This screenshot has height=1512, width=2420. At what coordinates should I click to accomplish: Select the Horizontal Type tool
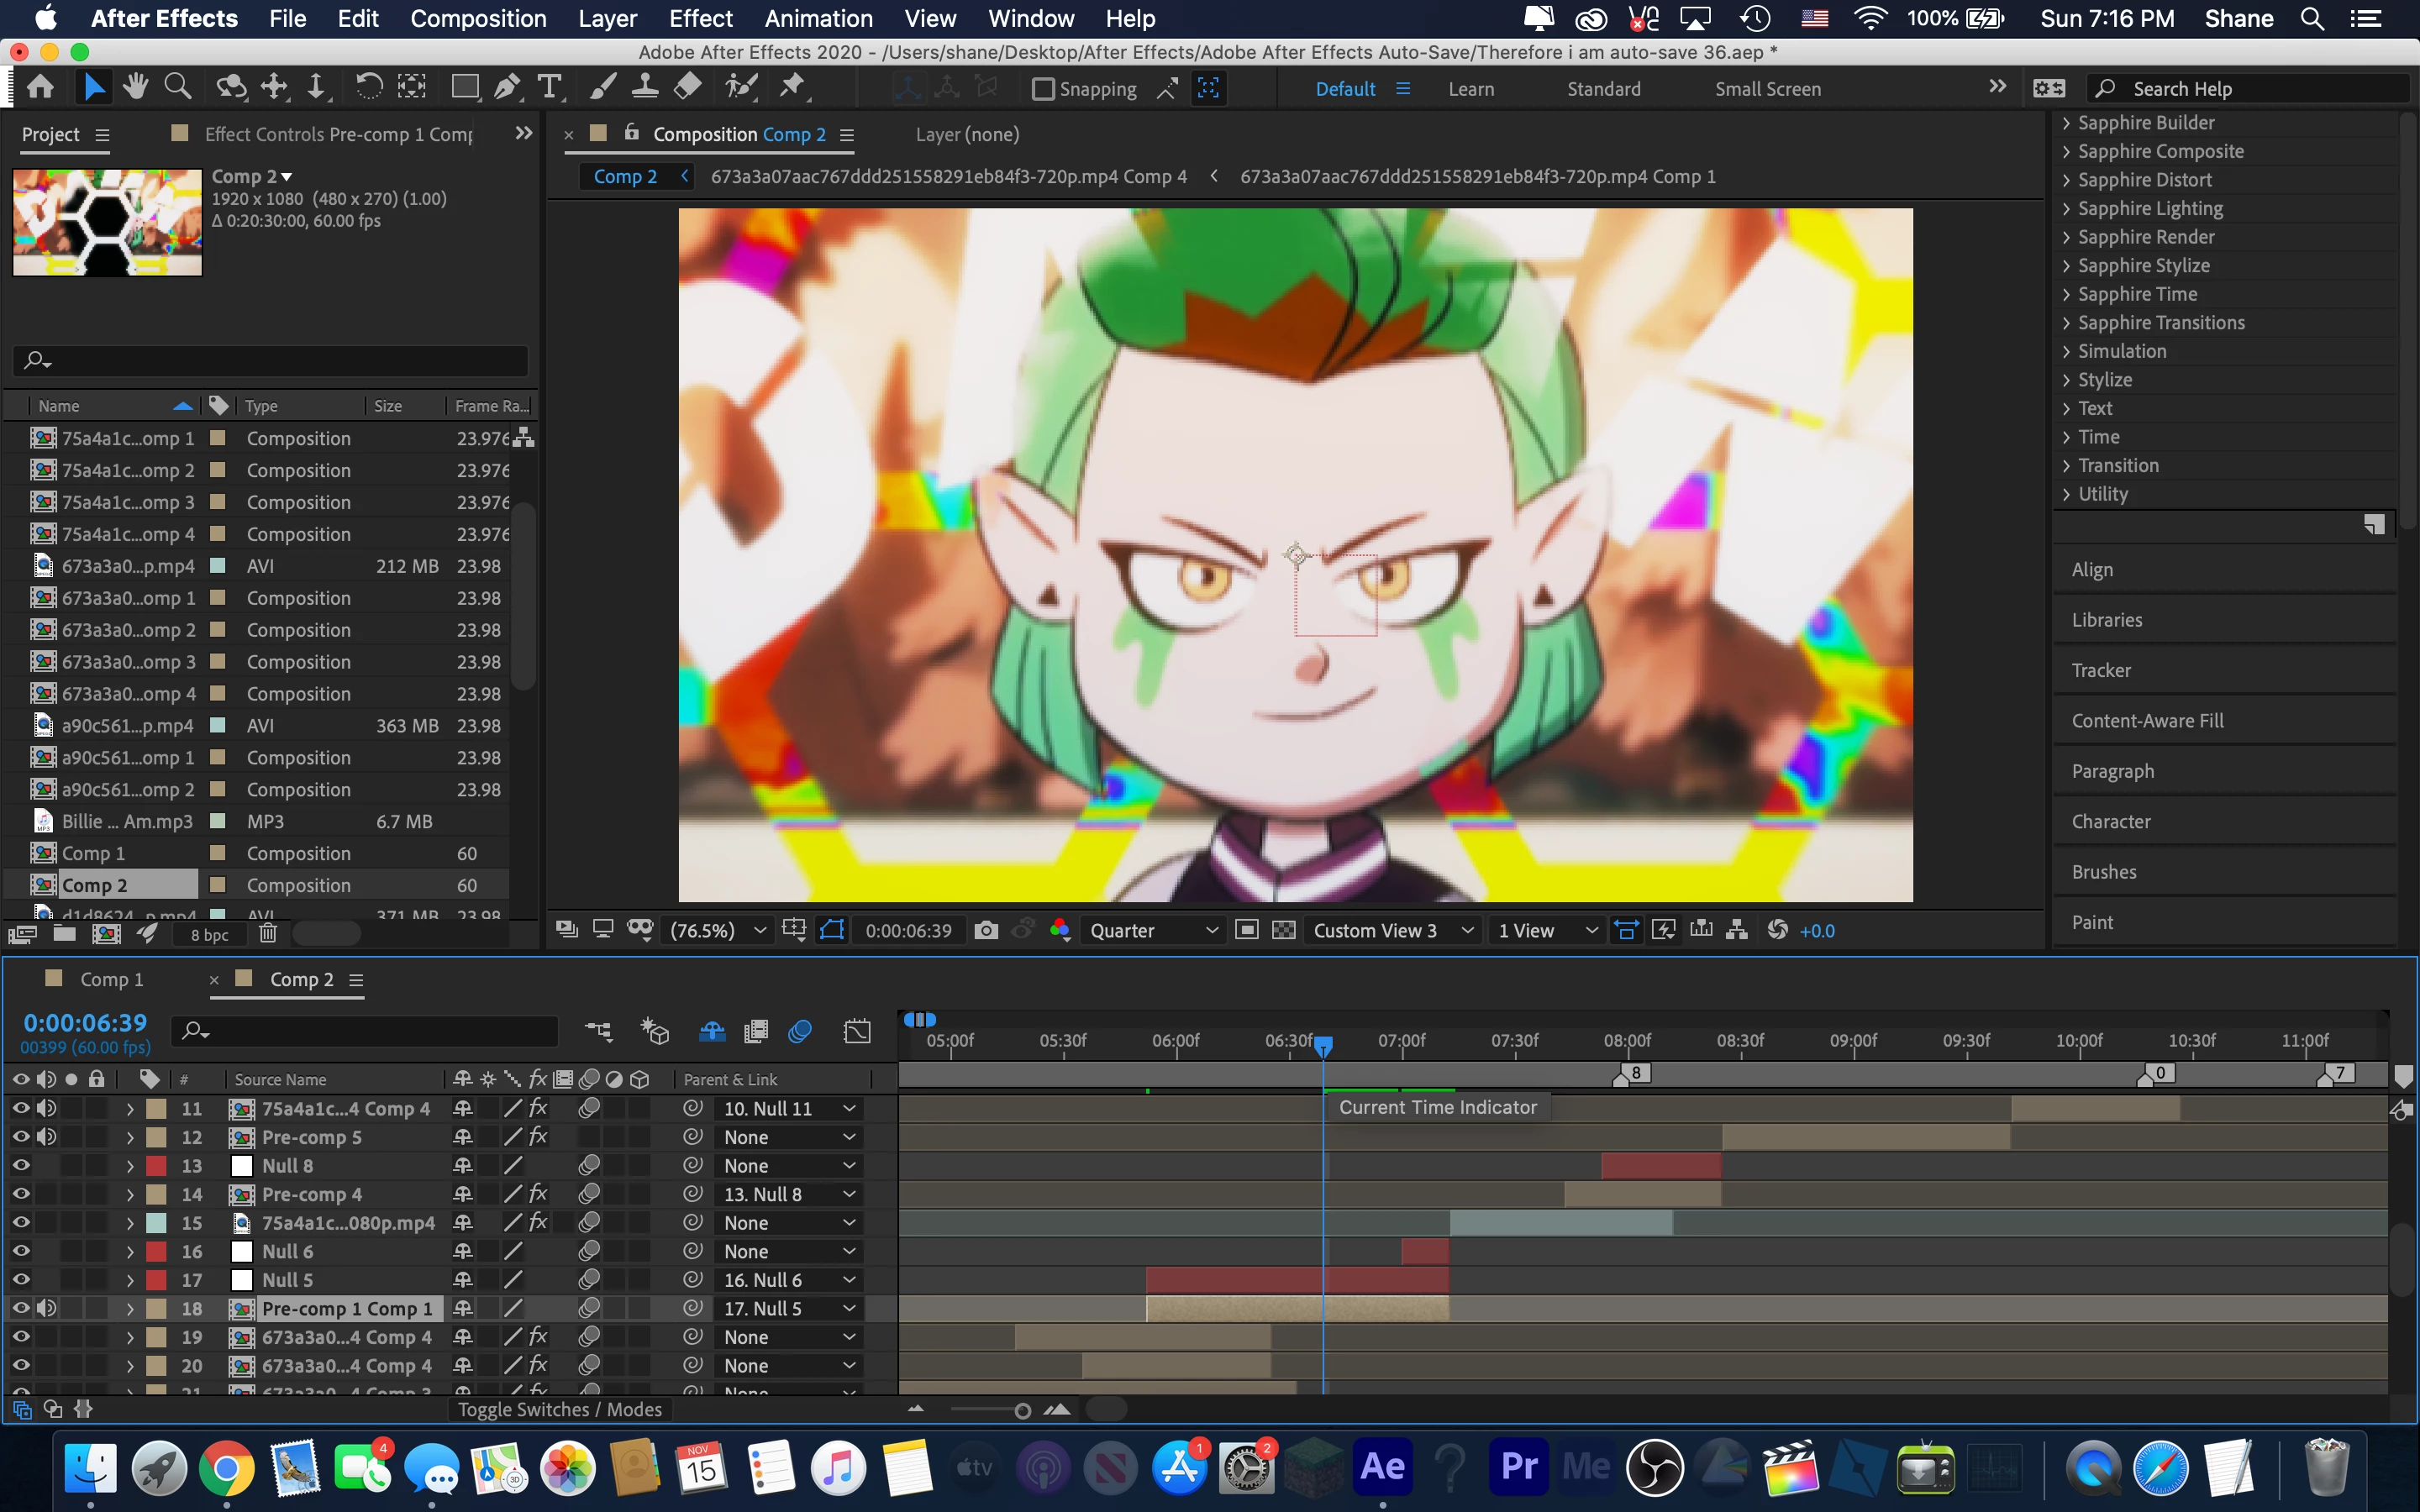pos(549,88)
